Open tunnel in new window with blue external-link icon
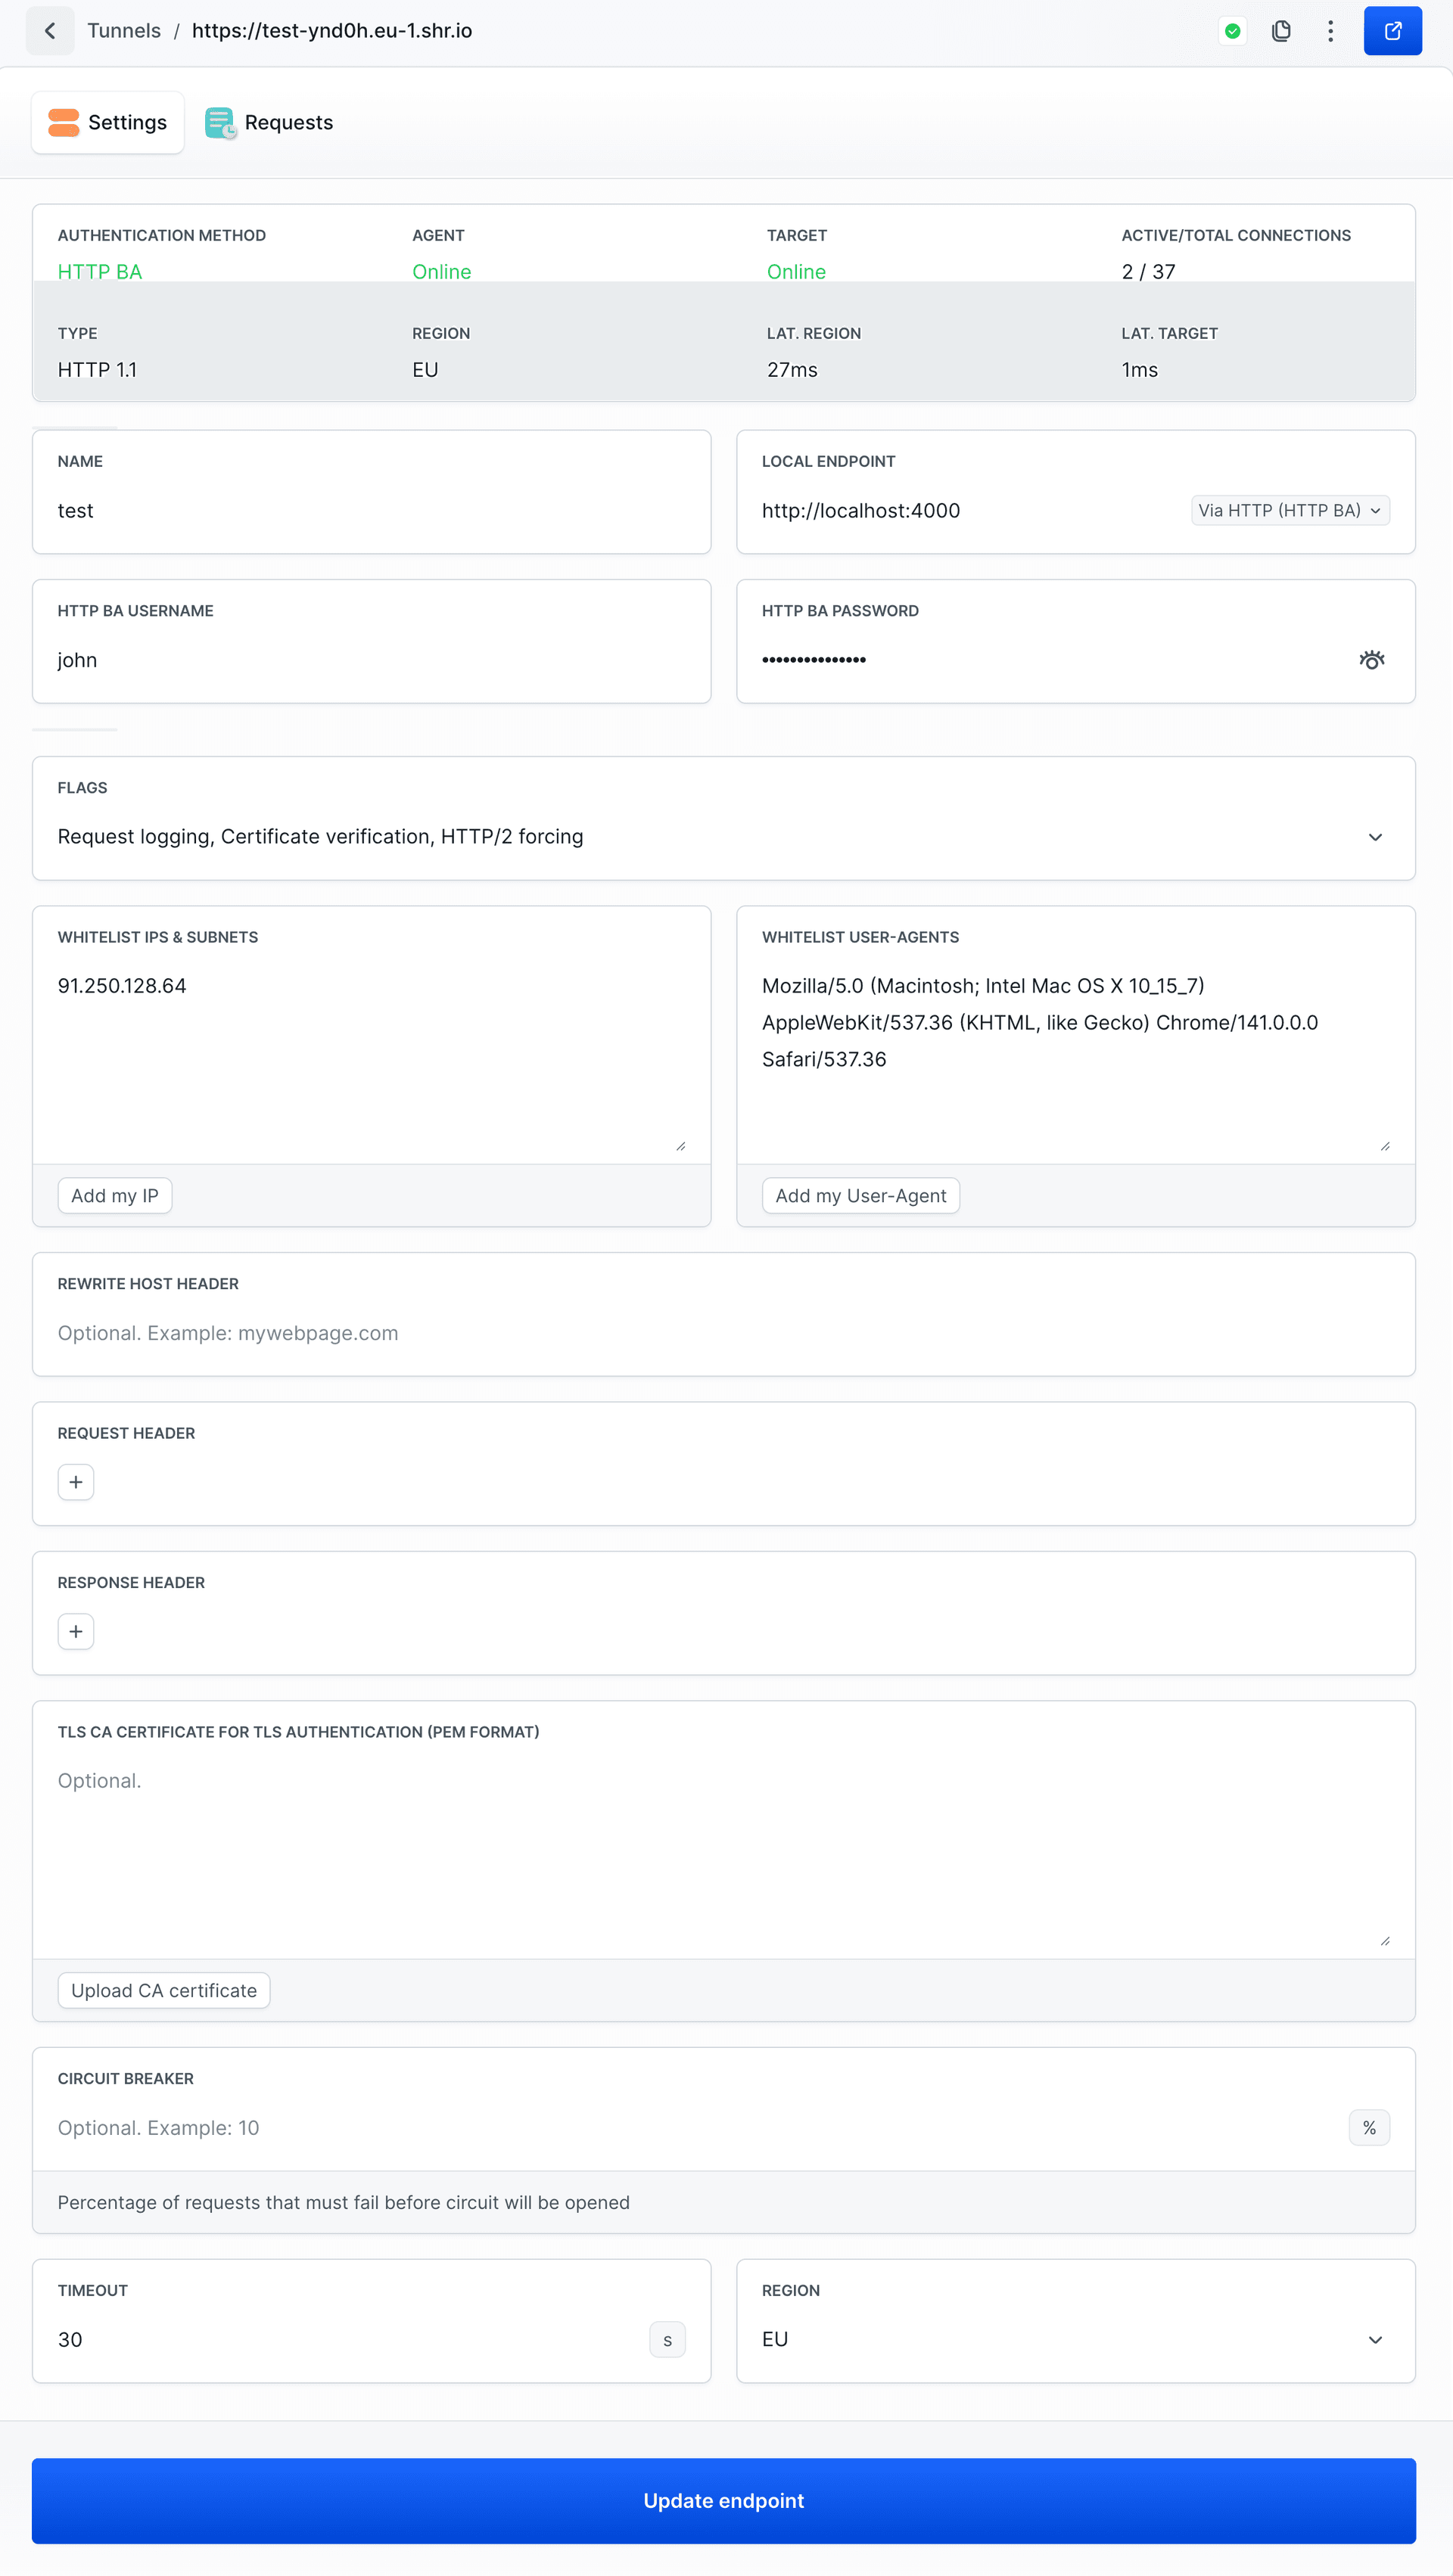 coord(1392,31)
